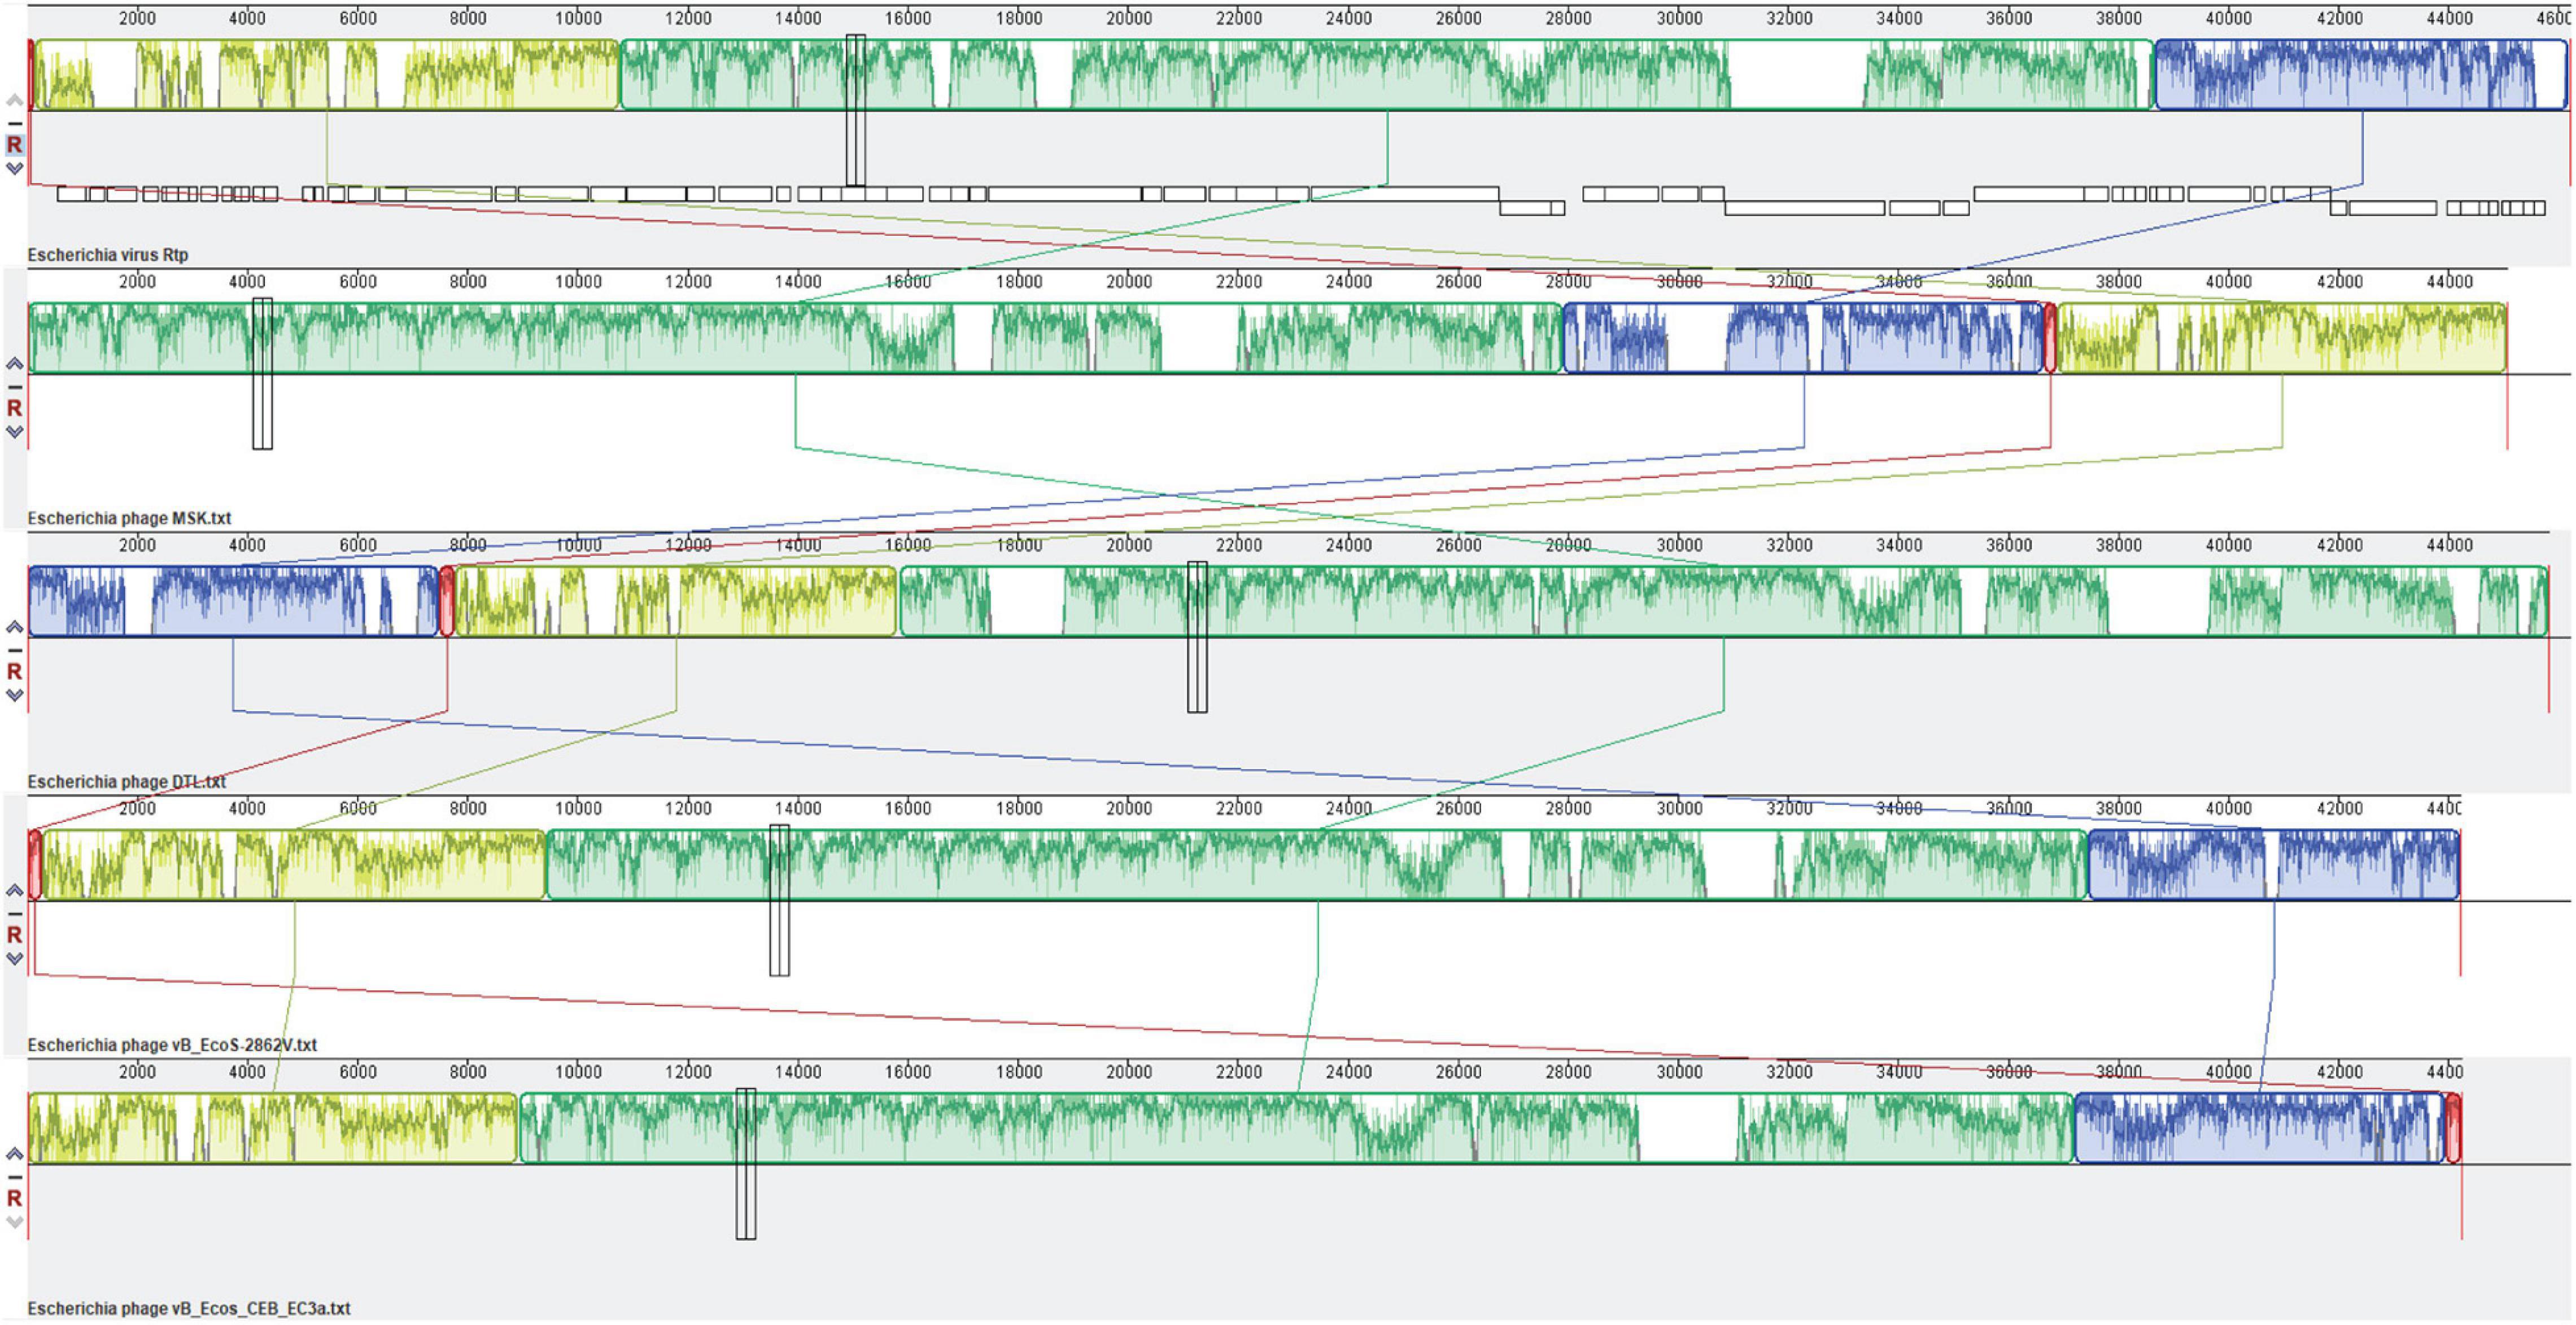Select the yellow LCB block in MSK genome
2576x1325 pixels.
tap(2282, 338)
